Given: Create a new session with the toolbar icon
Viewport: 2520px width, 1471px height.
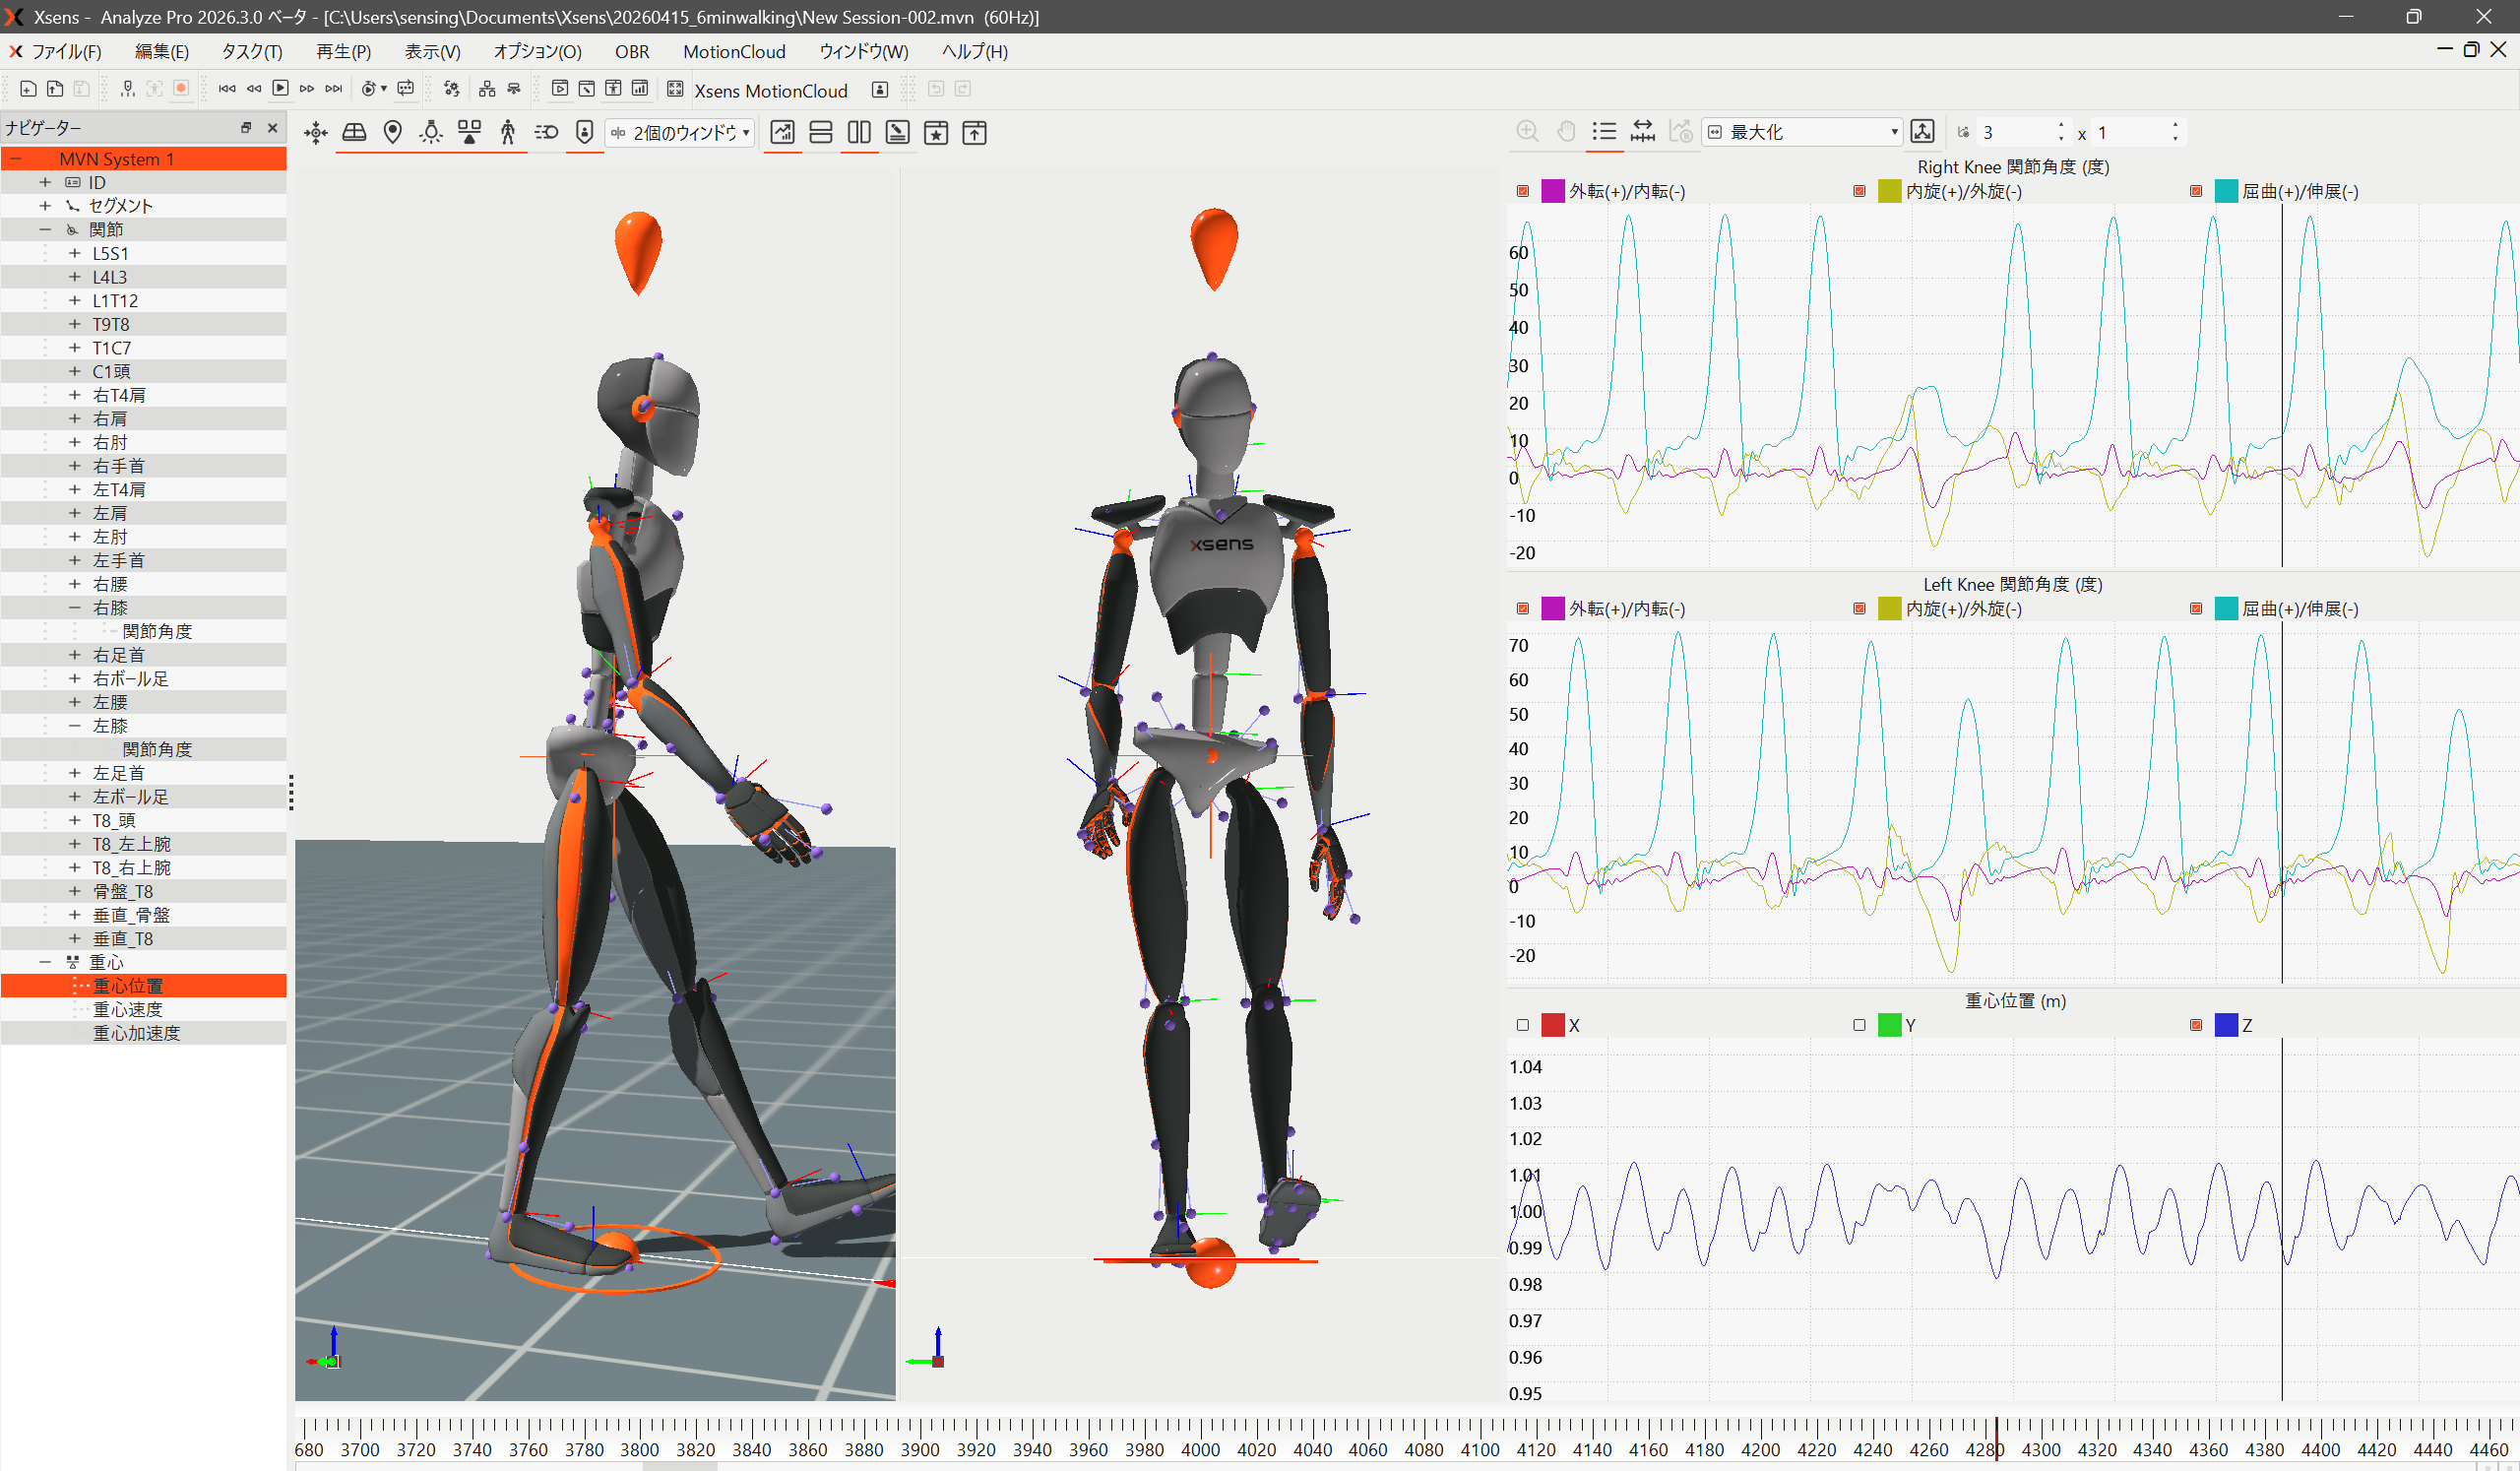Looking at the screenshot, I should click(28, 89).
